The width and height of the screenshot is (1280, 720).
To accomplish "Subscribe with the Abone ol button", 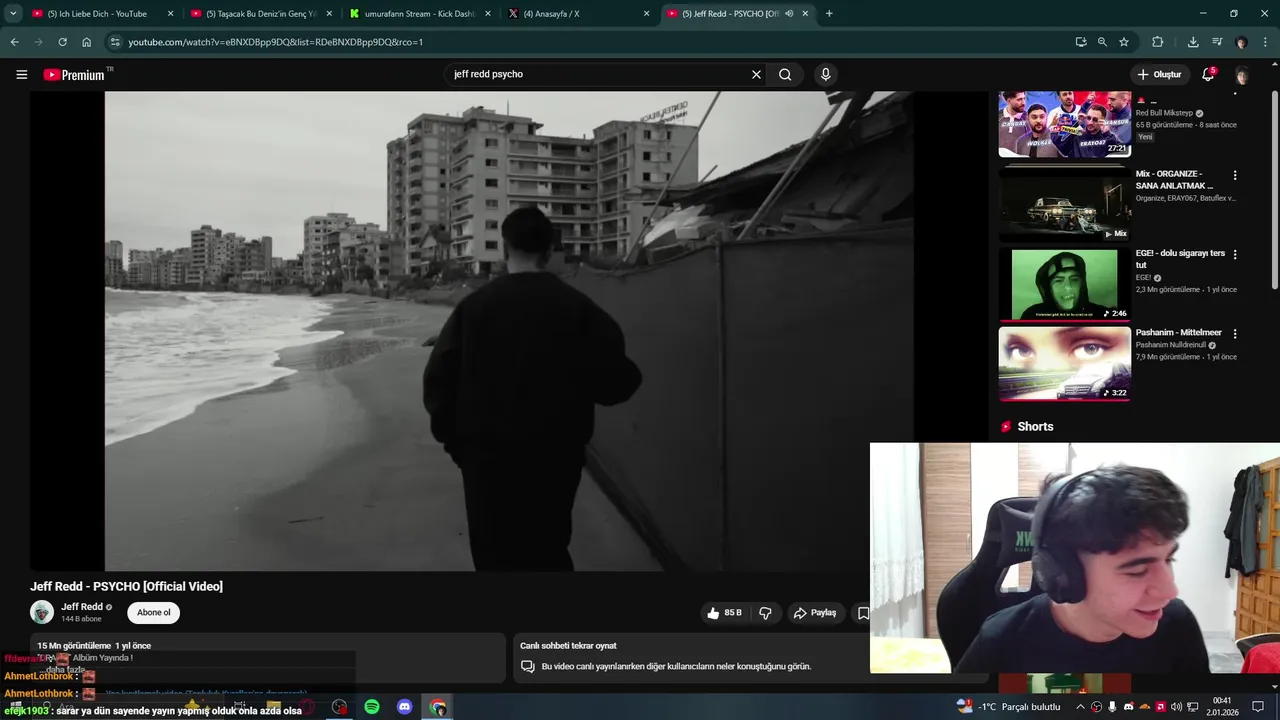I will (x=154, y=613).
